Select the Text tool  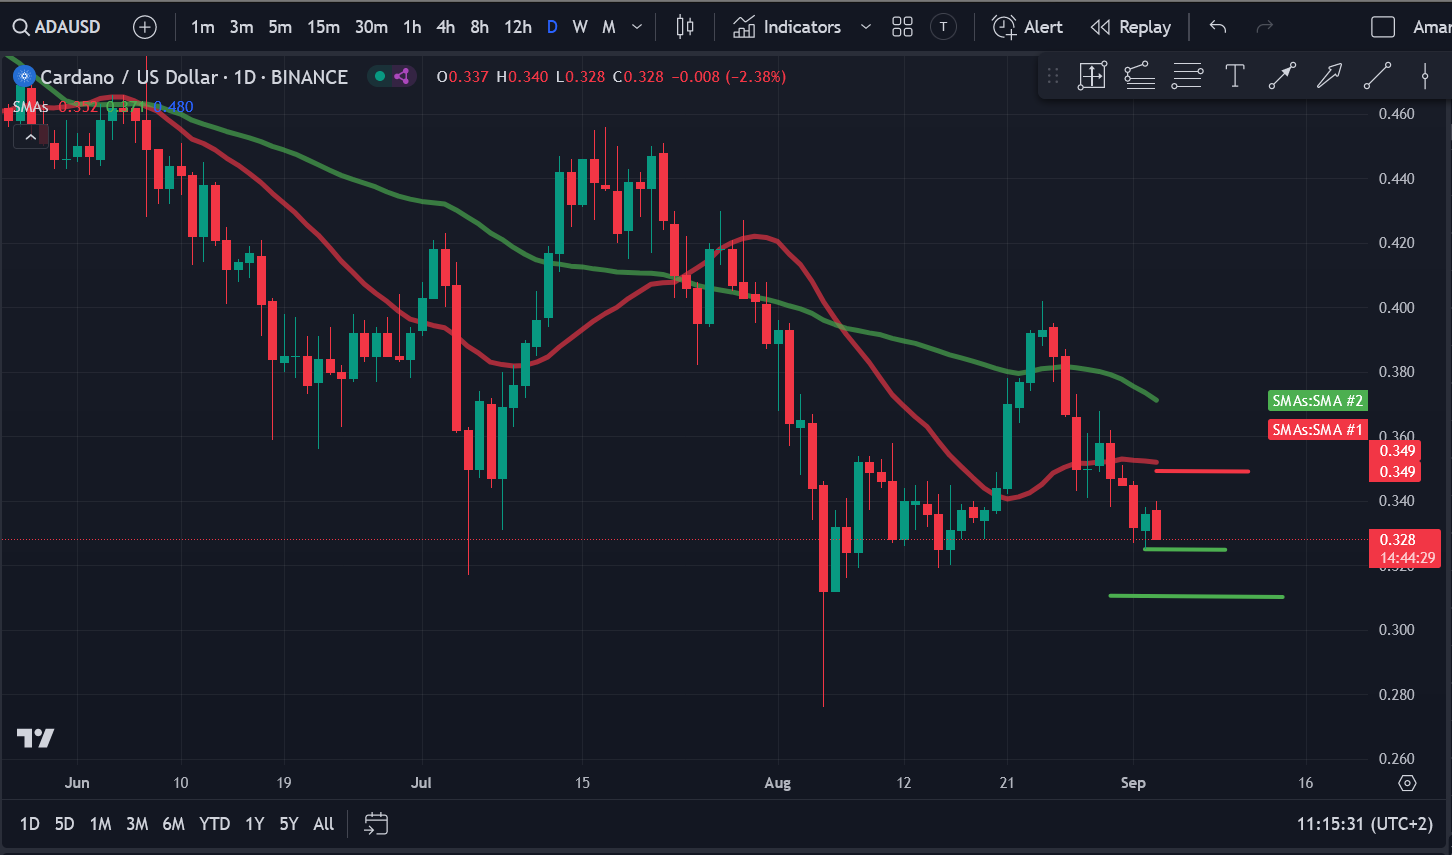pos(1235,76)
